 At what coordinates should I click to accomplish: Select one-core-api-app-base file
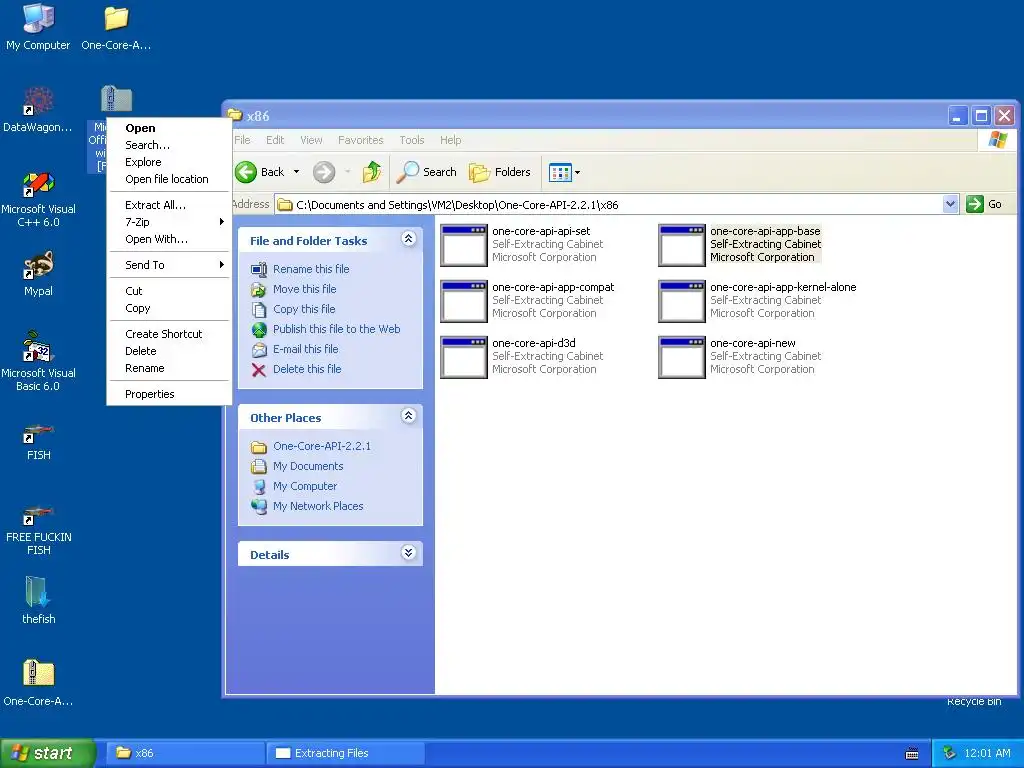(x=740, y=245)
